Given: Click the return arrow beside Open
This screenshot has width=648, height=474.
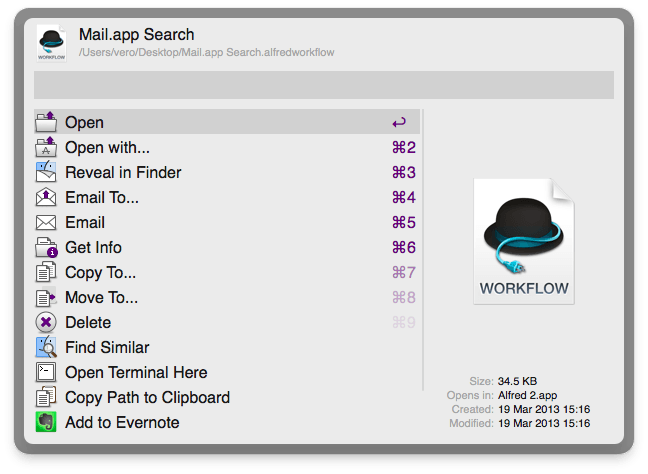Looking at the screenshot, I should pos(399,123).
